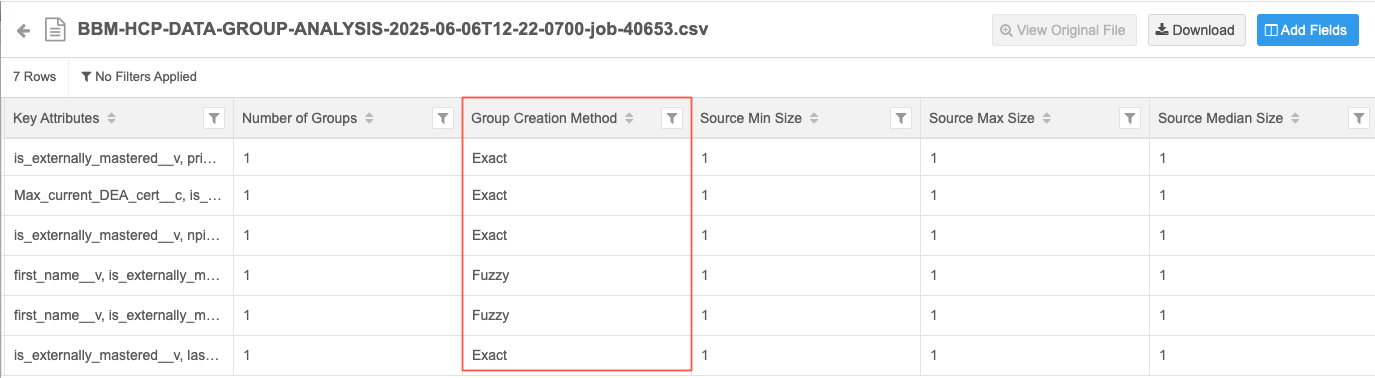
Task: Open filter for Group Creation Method column
Action: (672, 118)
